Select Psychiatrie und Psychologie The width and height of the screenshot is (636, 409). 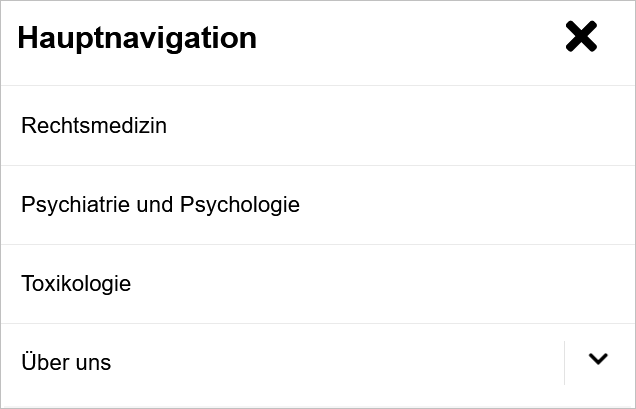pyautogui.click(x=160, y=205)
